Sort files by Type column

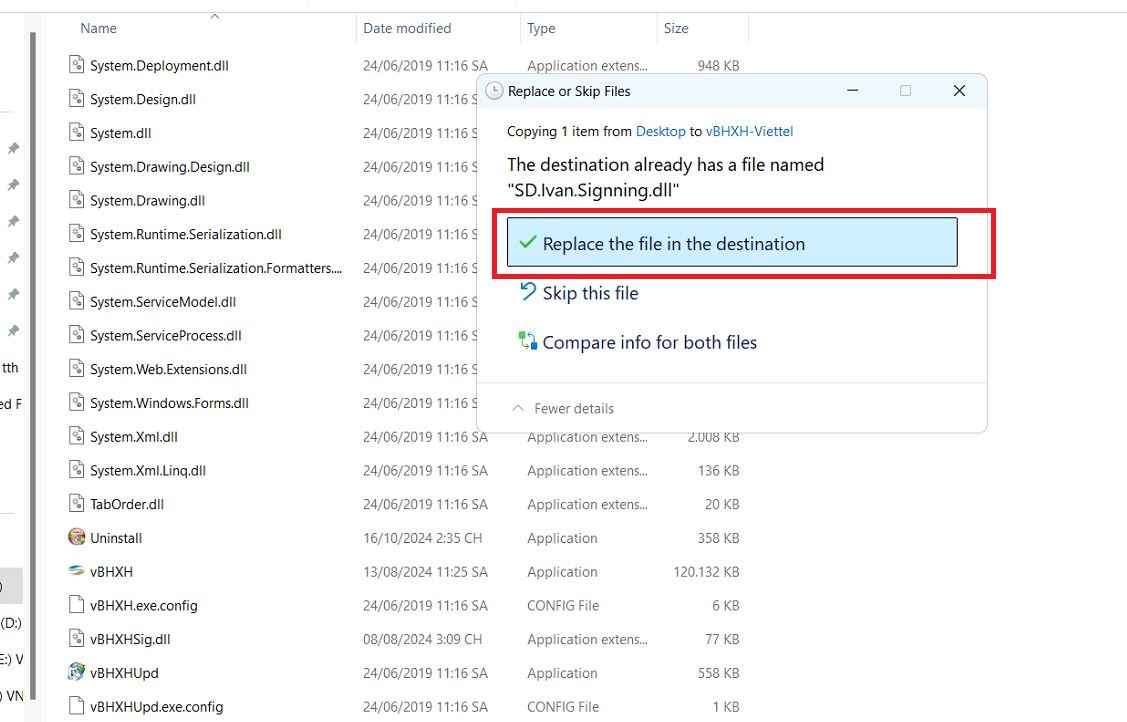point(541,28)
